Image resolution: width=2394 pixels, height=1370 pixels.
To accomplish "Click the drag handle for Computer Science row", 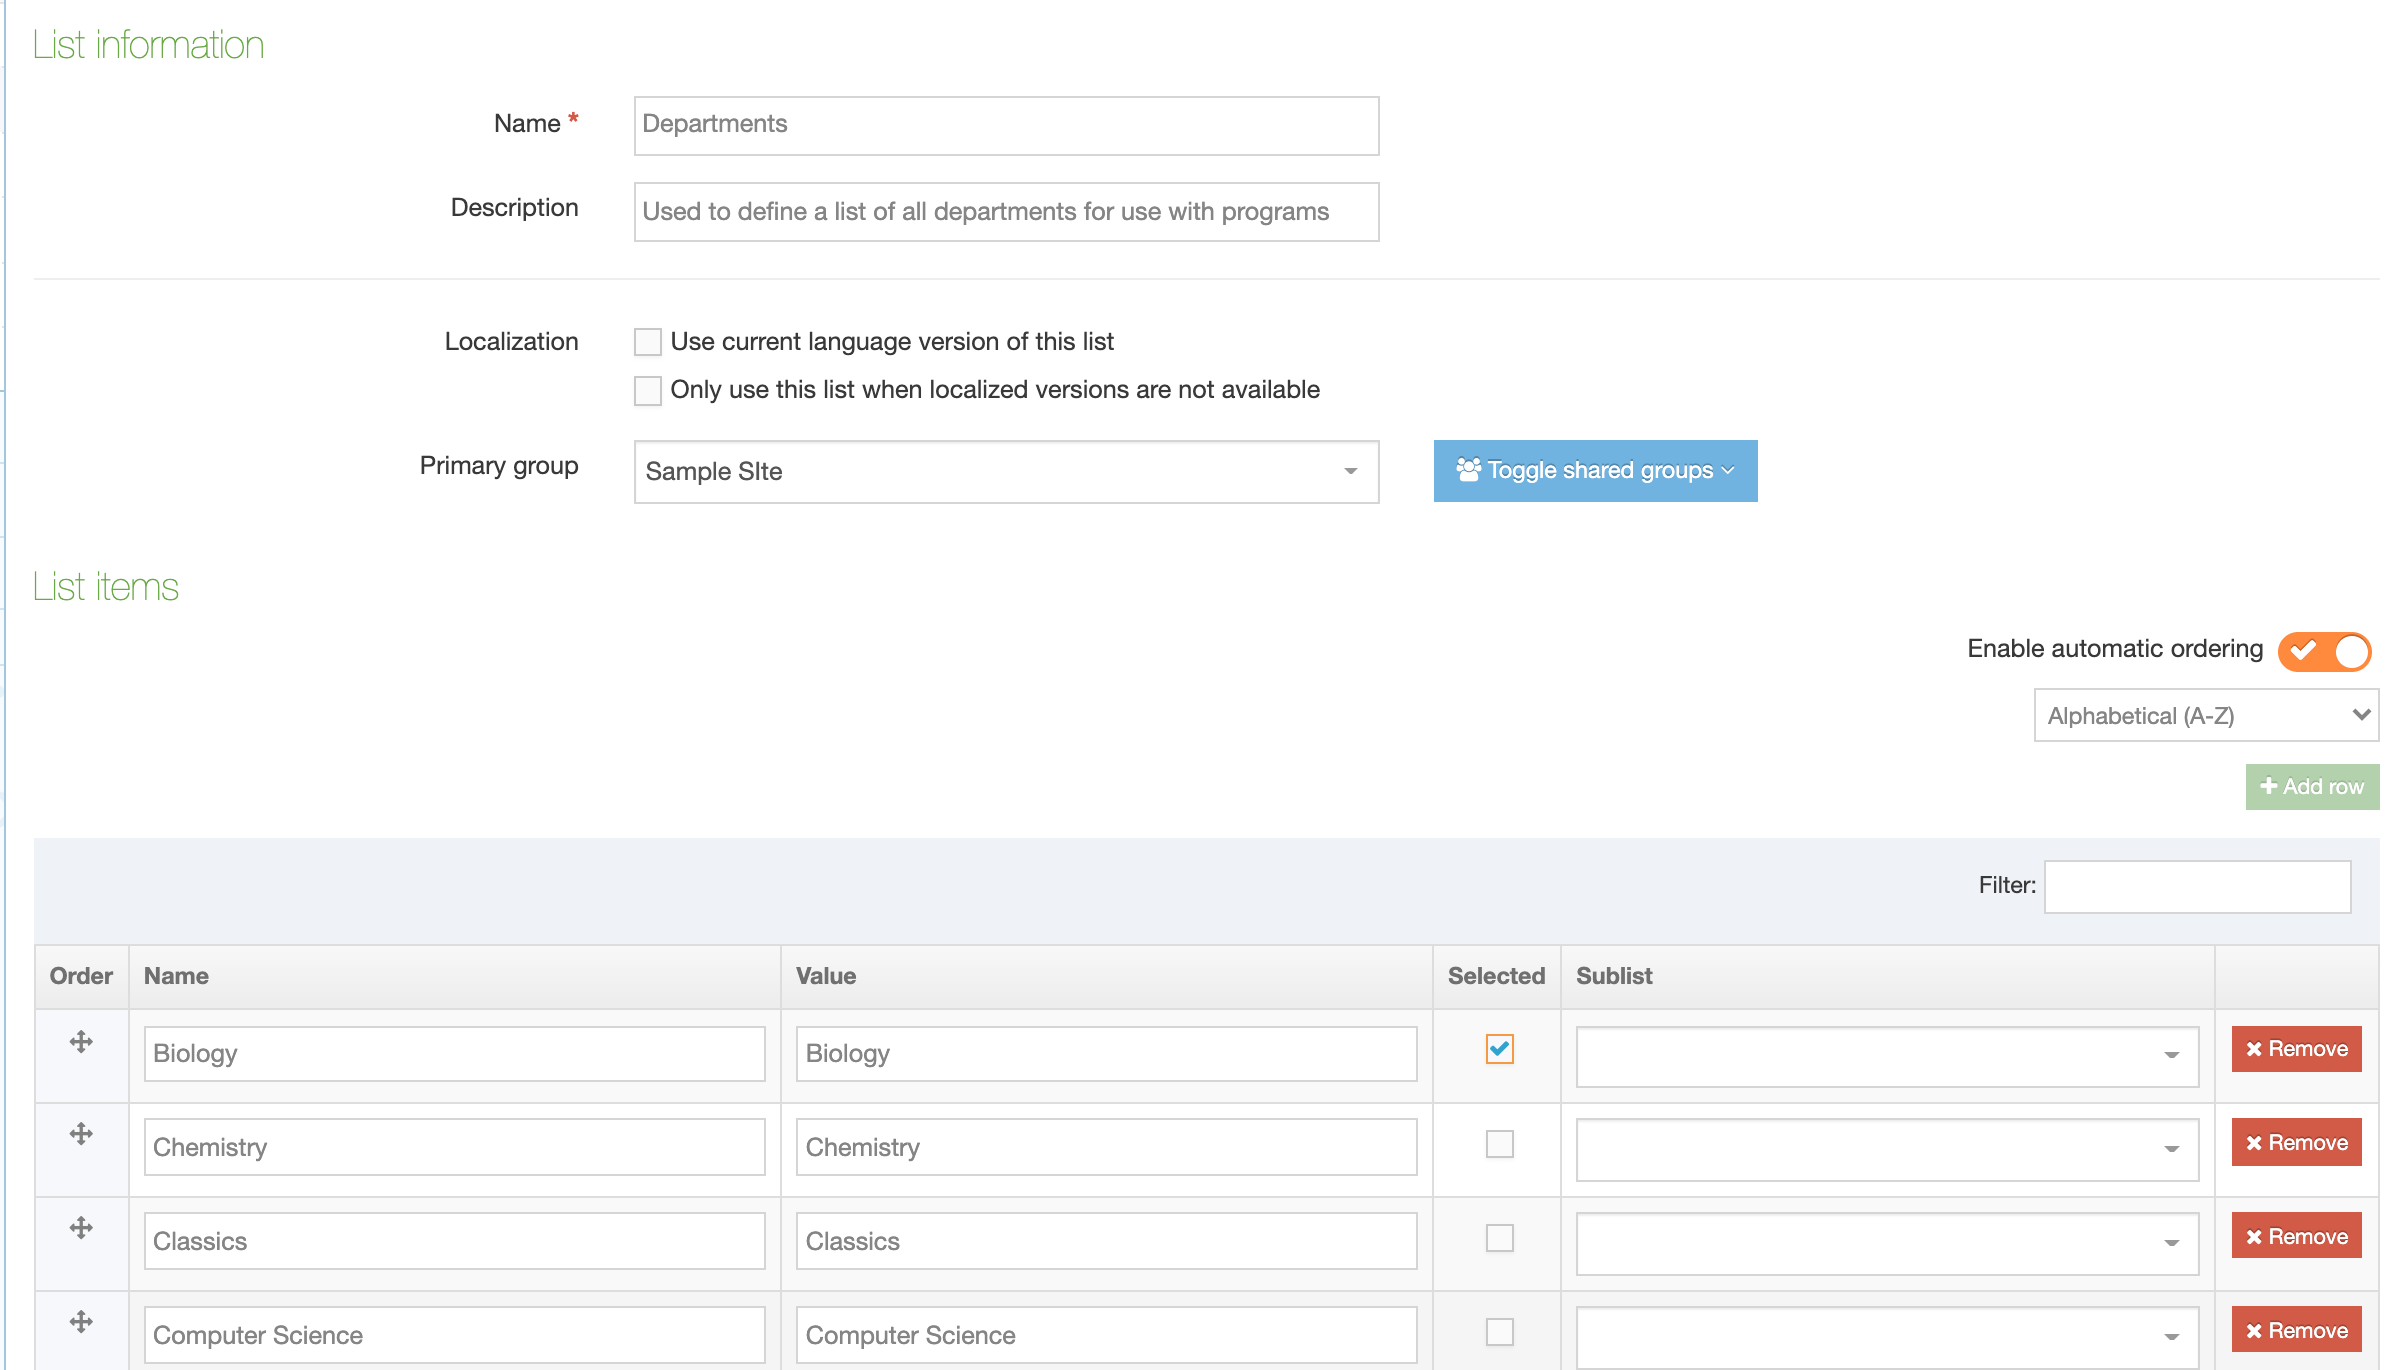I will click(x=81, y=1322).
